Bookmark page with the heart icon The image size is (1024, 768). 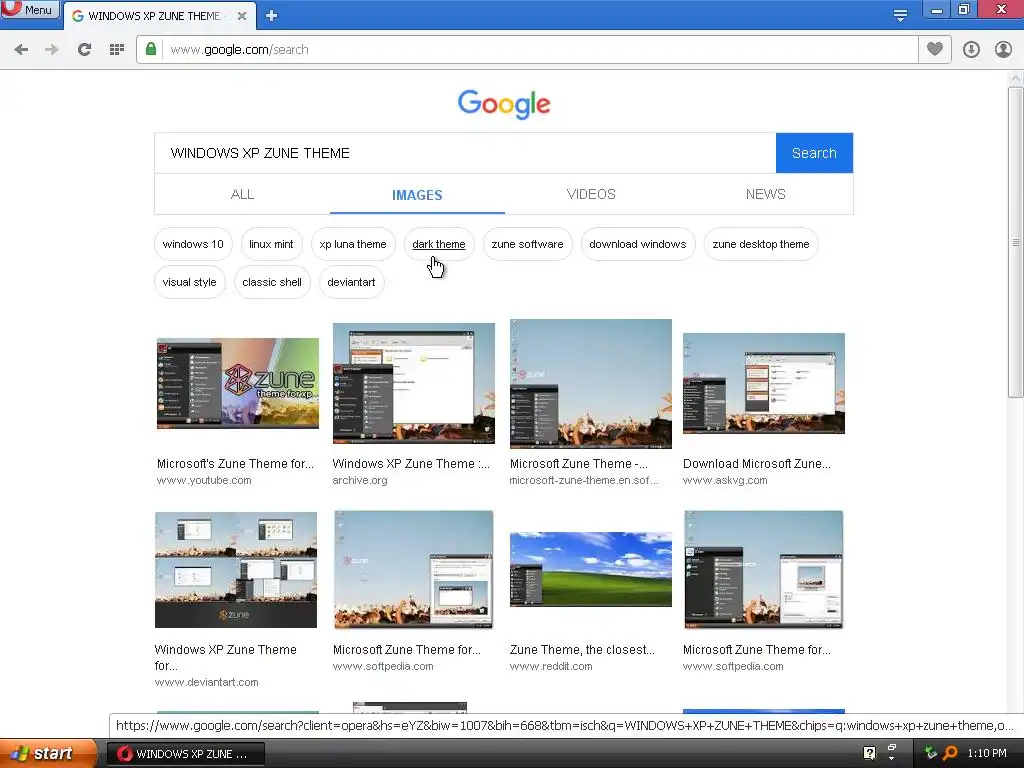point(935,49)
